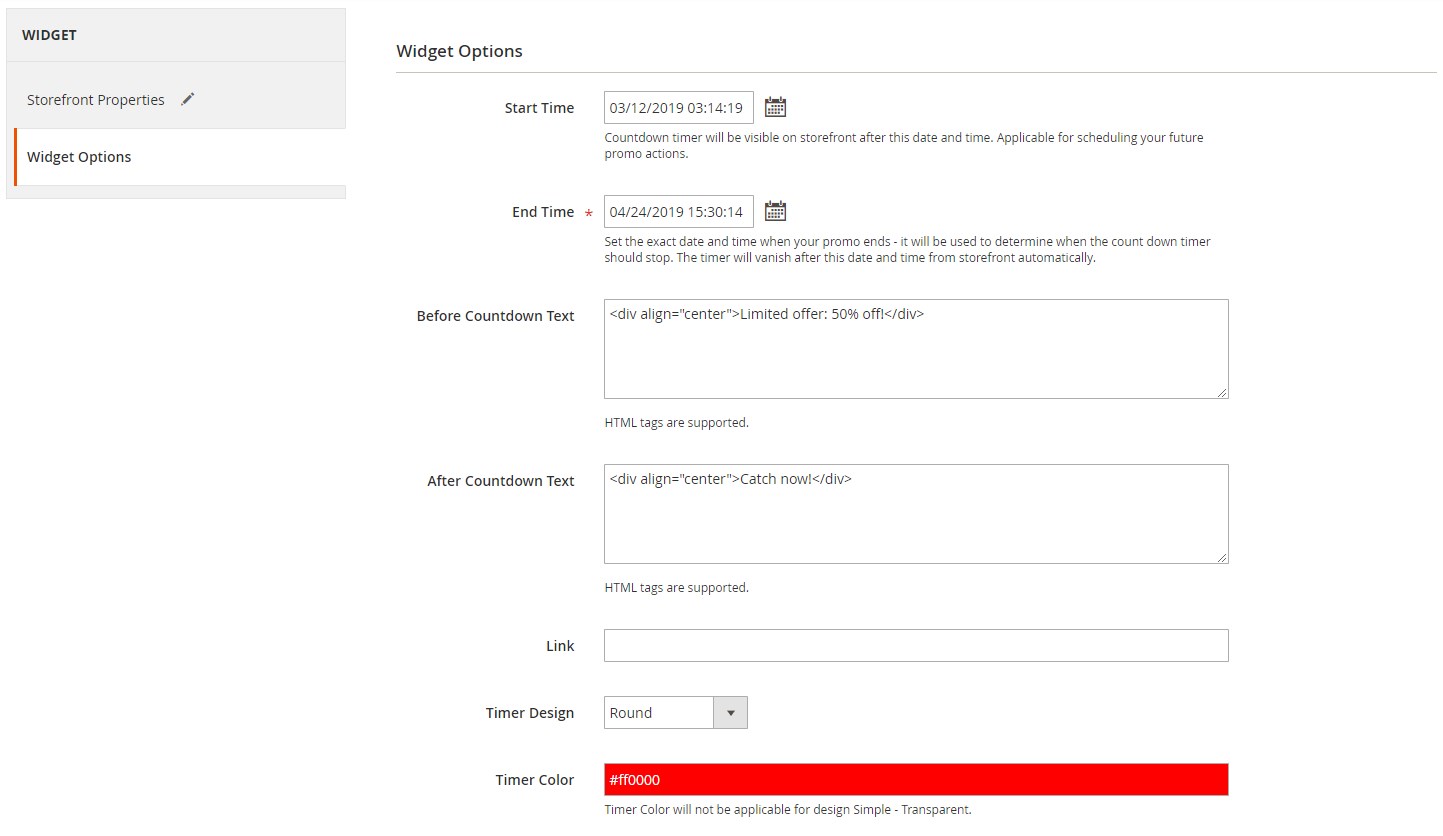Open the Start Time calendar picker icon
This screenshot has height=836, width=1443.
click(x=775, y=107)
